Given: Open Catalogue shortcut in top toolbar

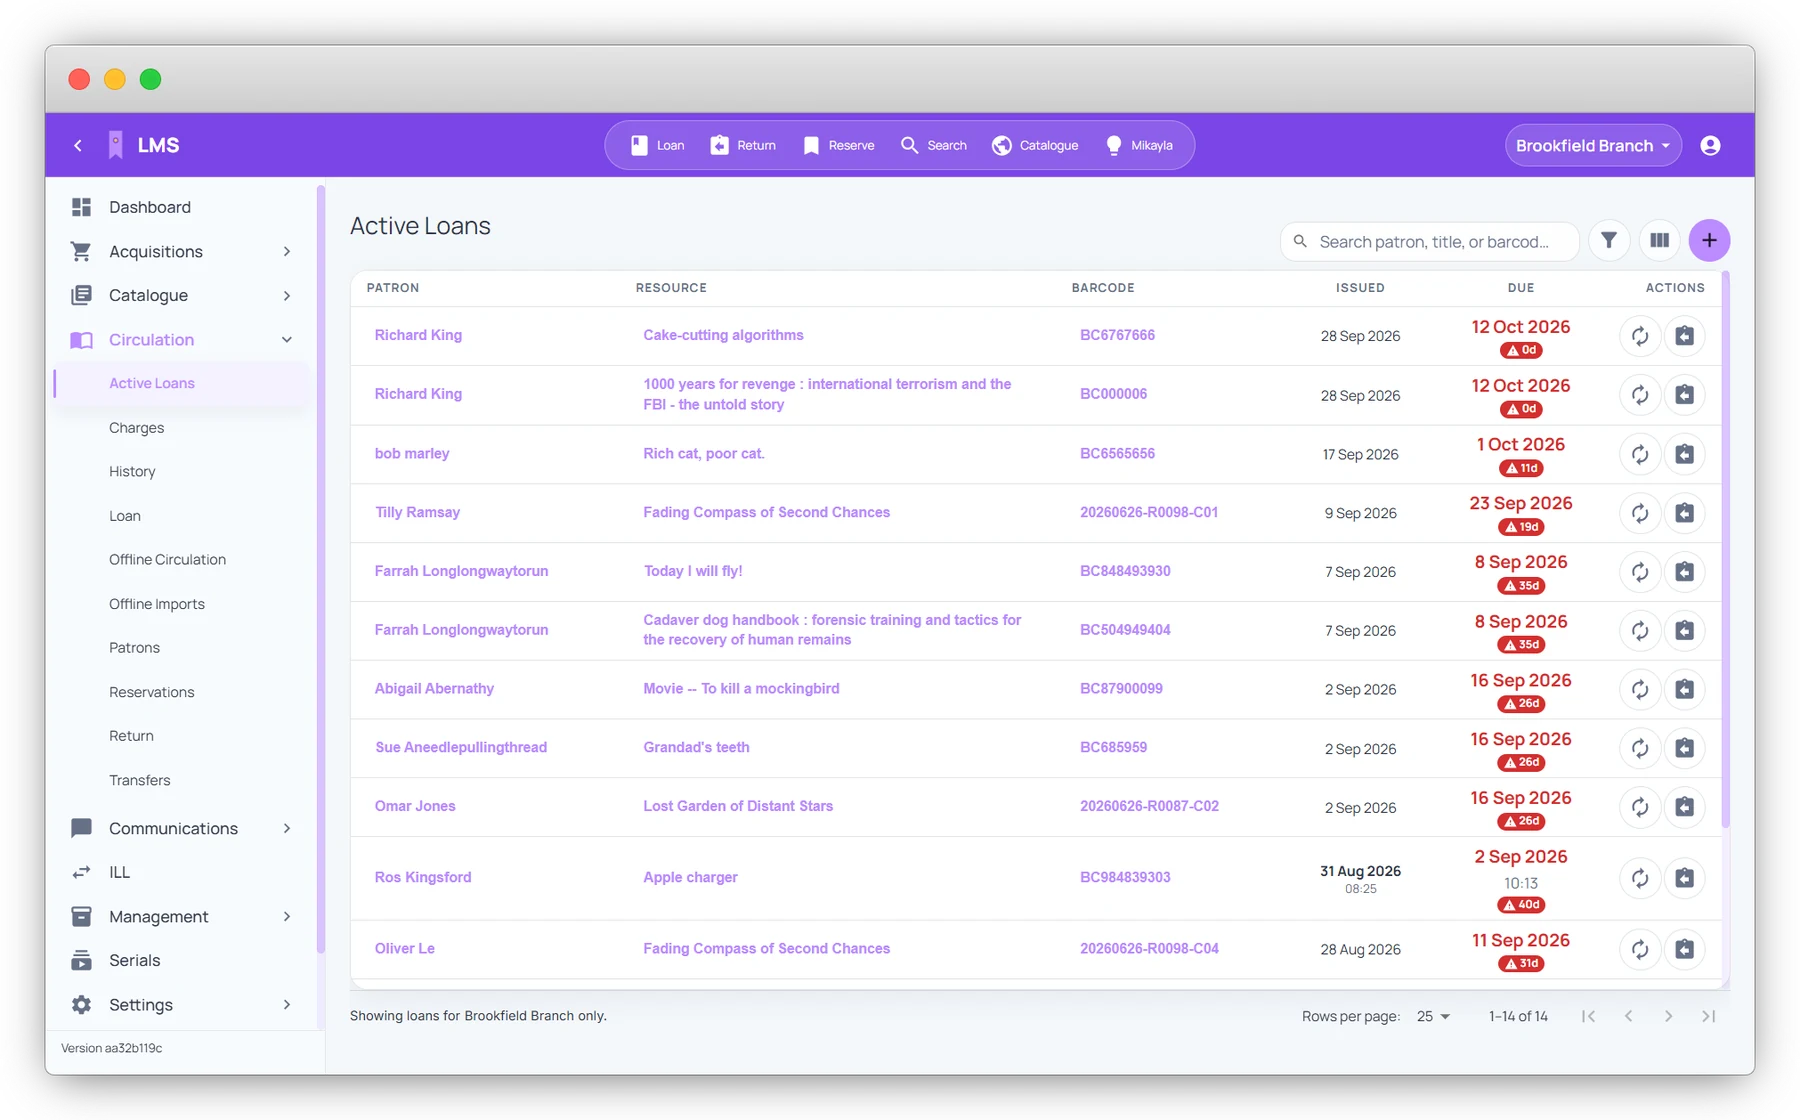Looking at the screenshot, I should point(1035,145).
